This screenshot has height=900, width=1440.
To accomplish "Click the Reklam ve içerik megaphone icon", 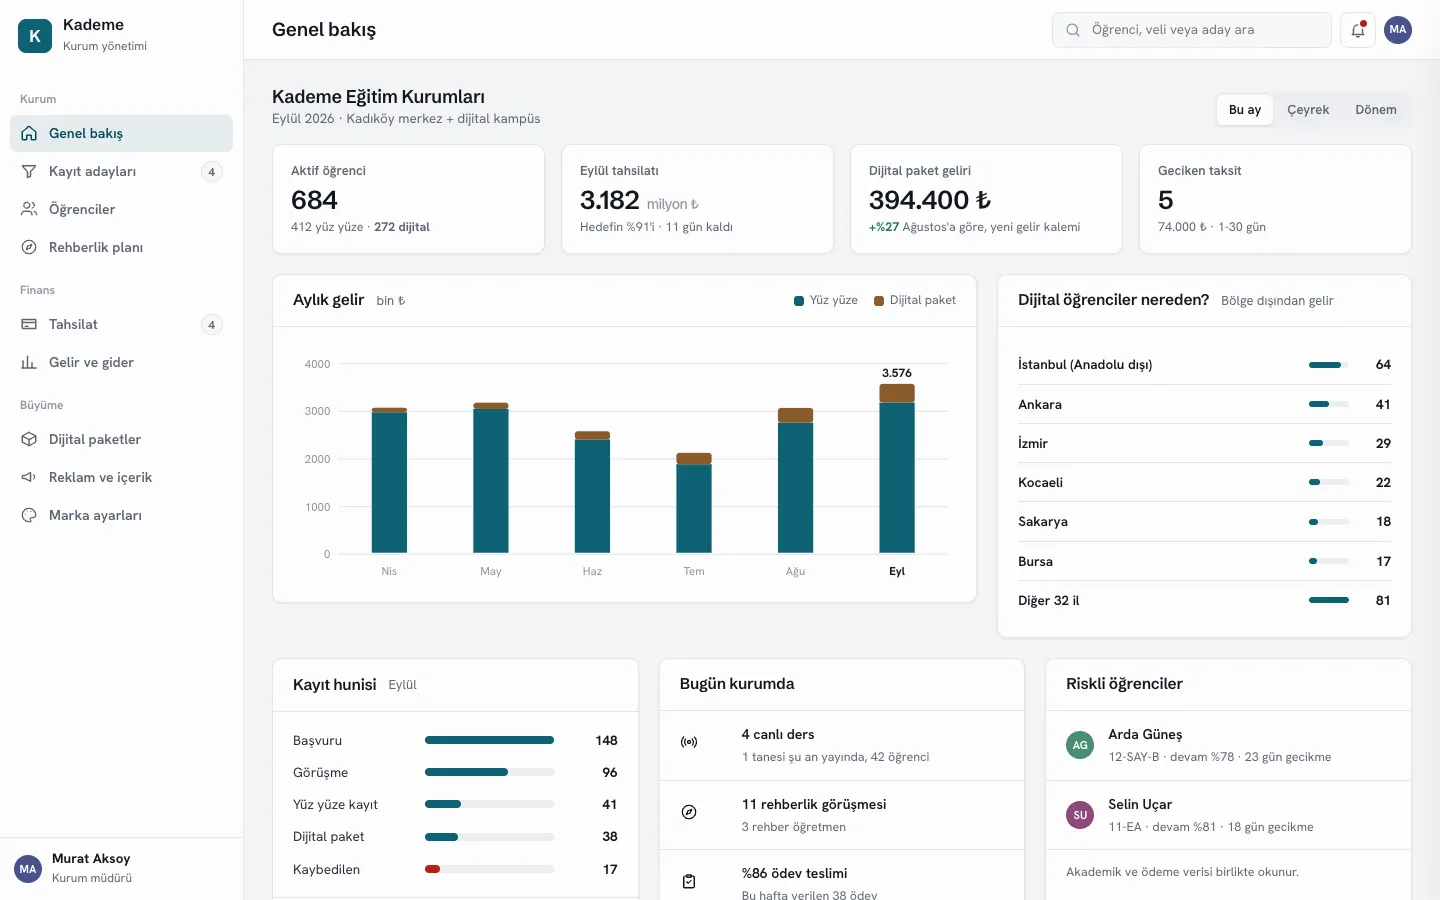I will tap(29, 477).
